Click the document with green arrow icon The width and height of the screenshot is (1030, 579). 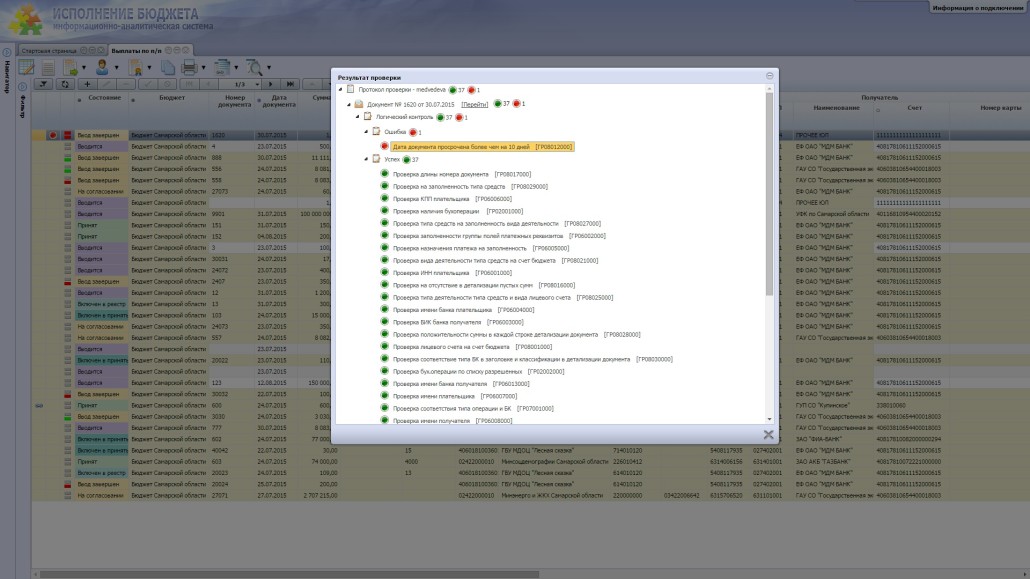[x=70, y=67]
